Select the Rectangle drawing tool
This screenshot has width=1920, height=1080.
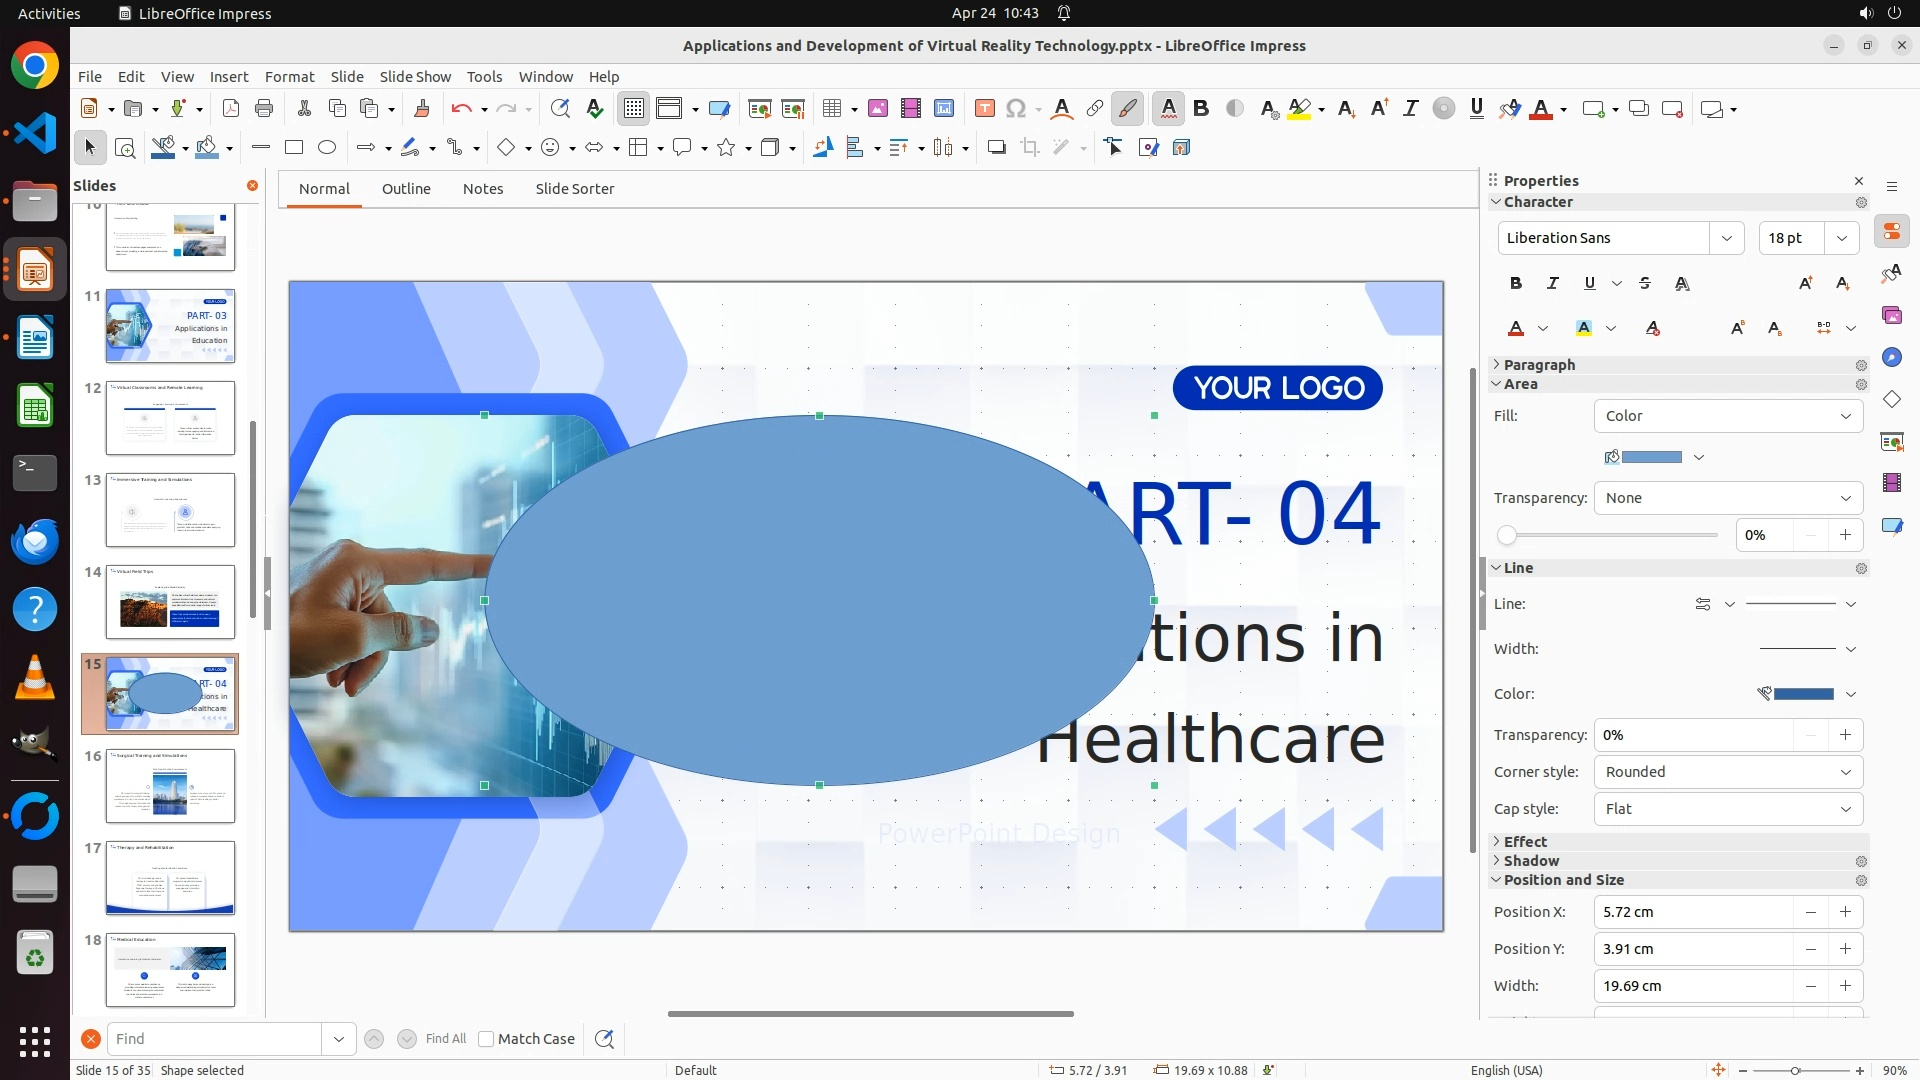pyautogui.click(x=294, y=148)
